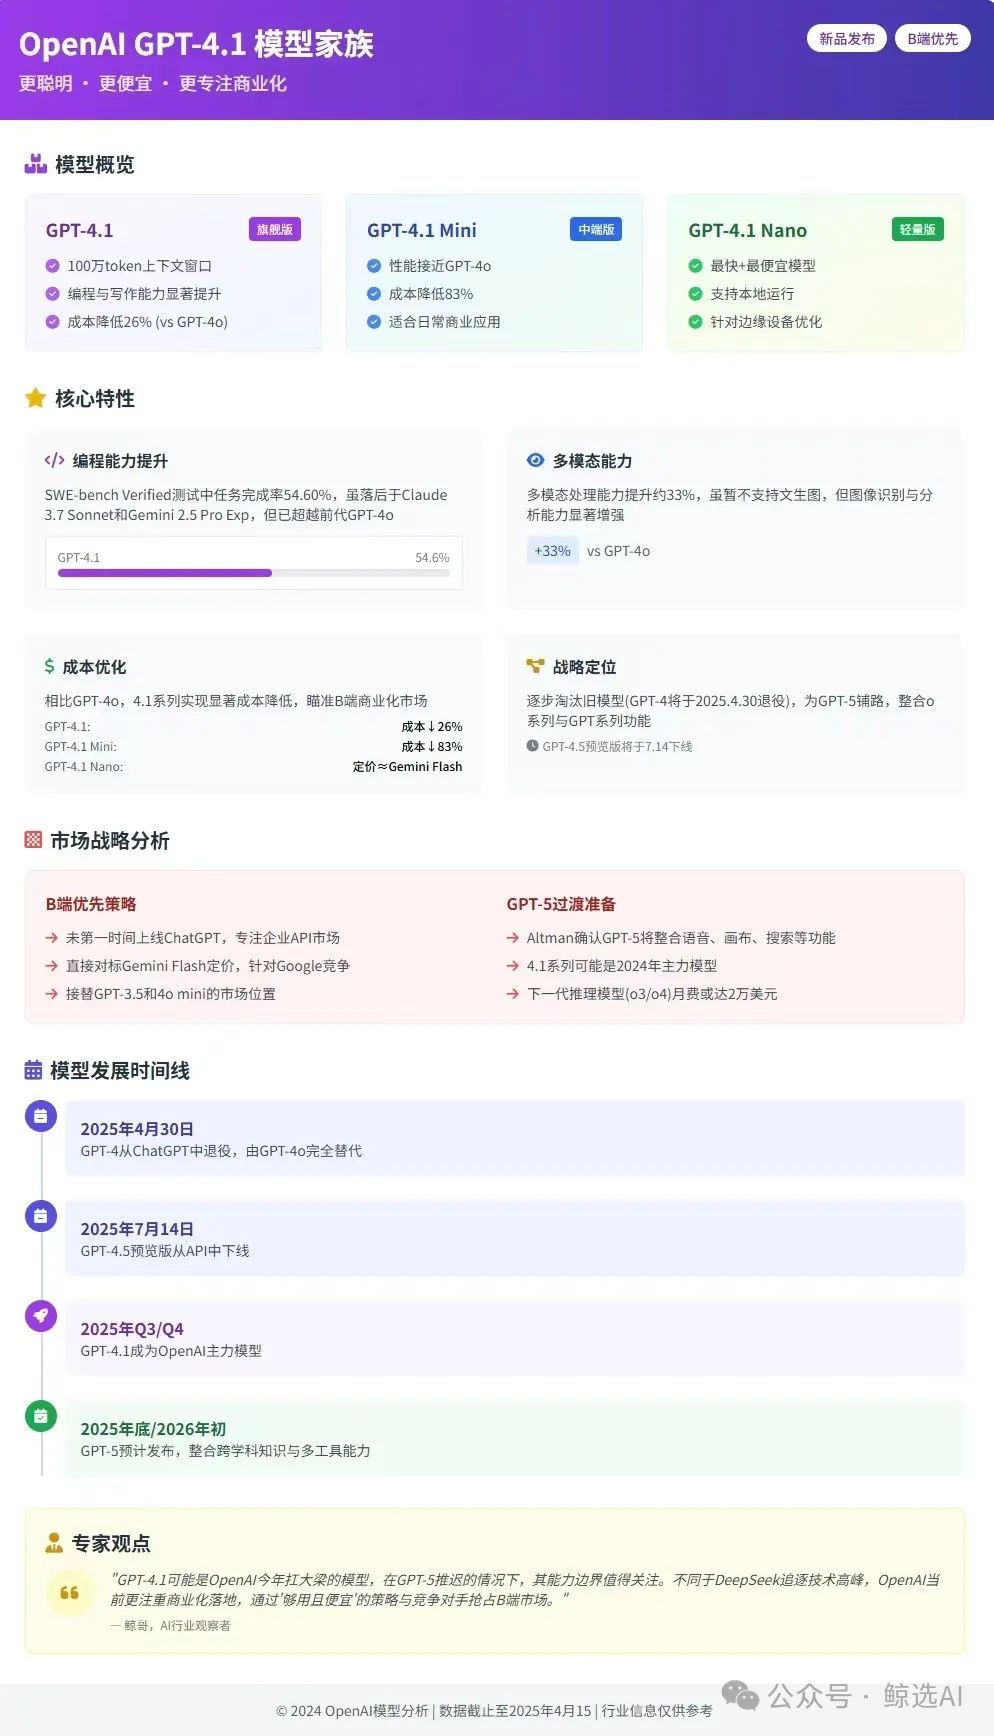Click the footer copyright line

click(494, 1711)
